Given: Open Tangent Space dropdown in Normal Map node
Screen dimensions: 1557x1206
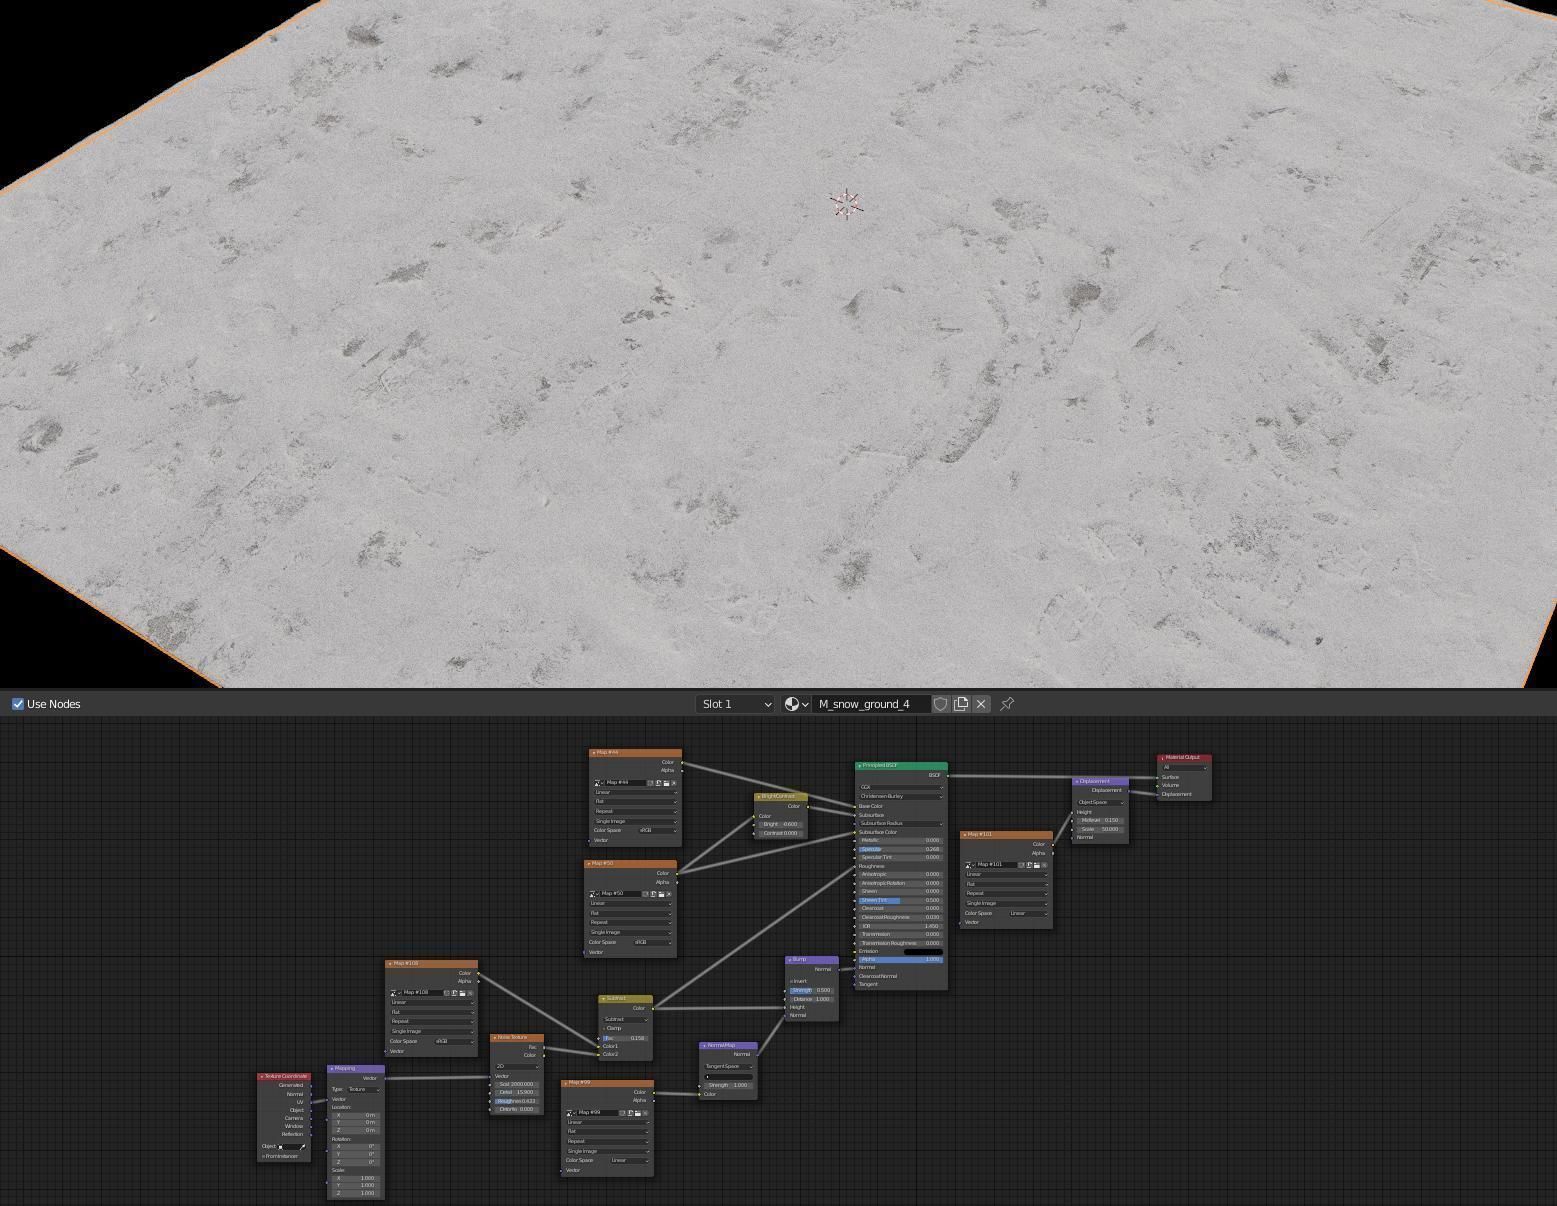Looking at the screenshot, I should point(729,1066).
